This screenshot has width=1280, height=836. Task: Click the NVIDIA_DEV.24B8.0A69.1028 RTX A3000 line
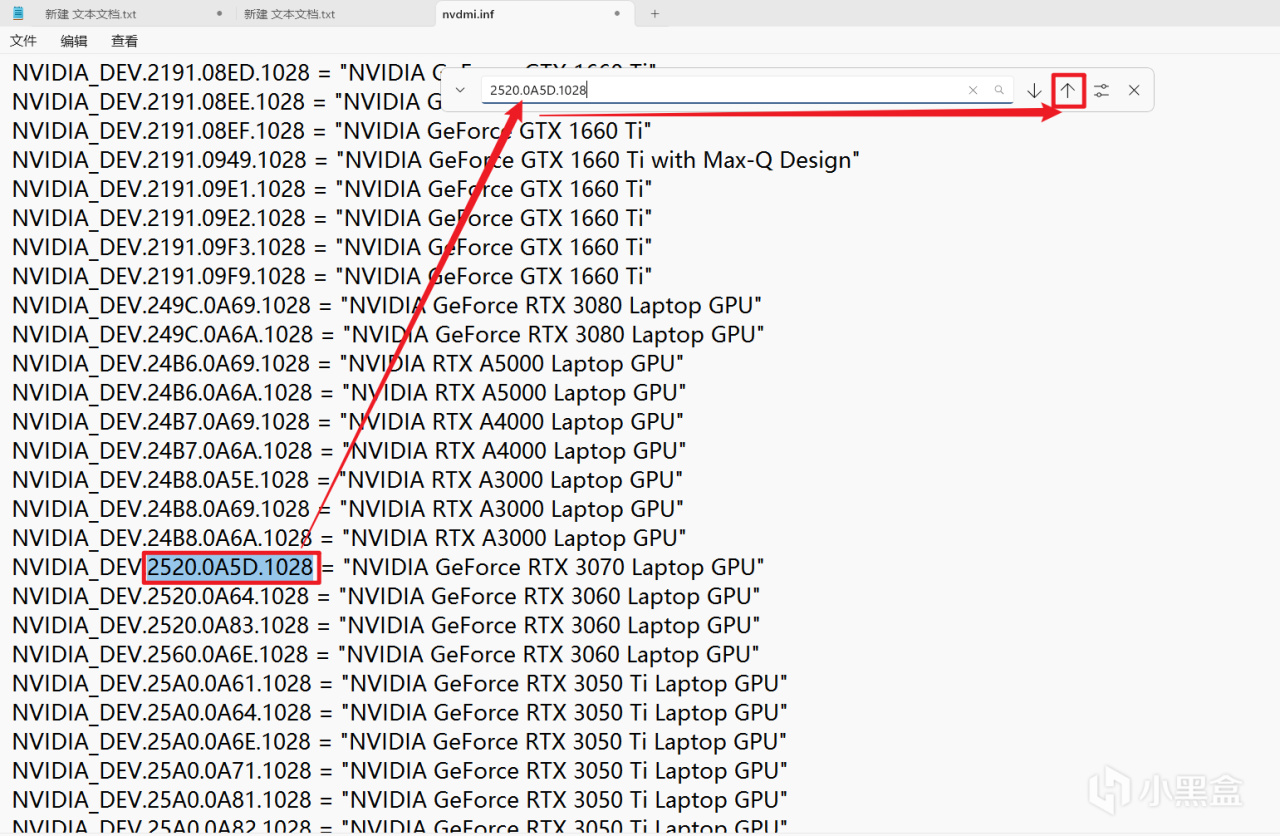click(348, 508)
